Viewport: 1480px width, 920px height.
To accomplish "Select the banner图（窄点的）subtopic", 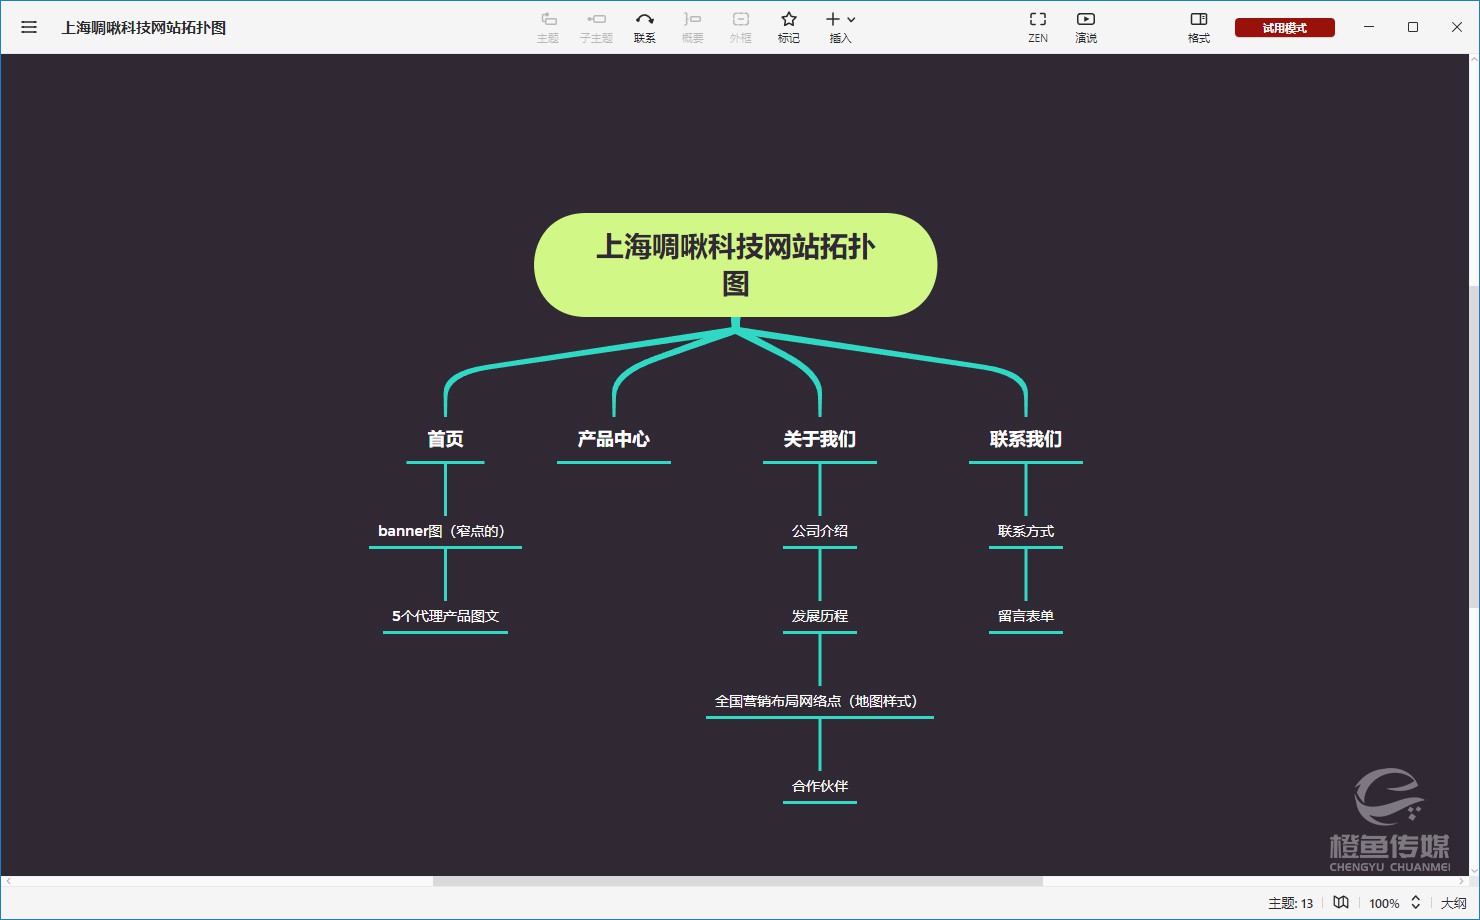I will coord(445,531).
